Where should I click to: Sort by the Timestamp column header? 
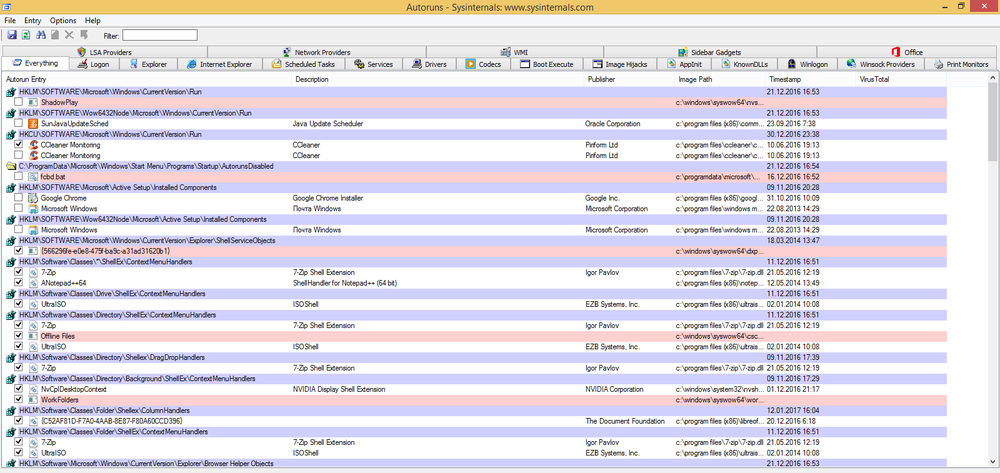click(811, 80)
